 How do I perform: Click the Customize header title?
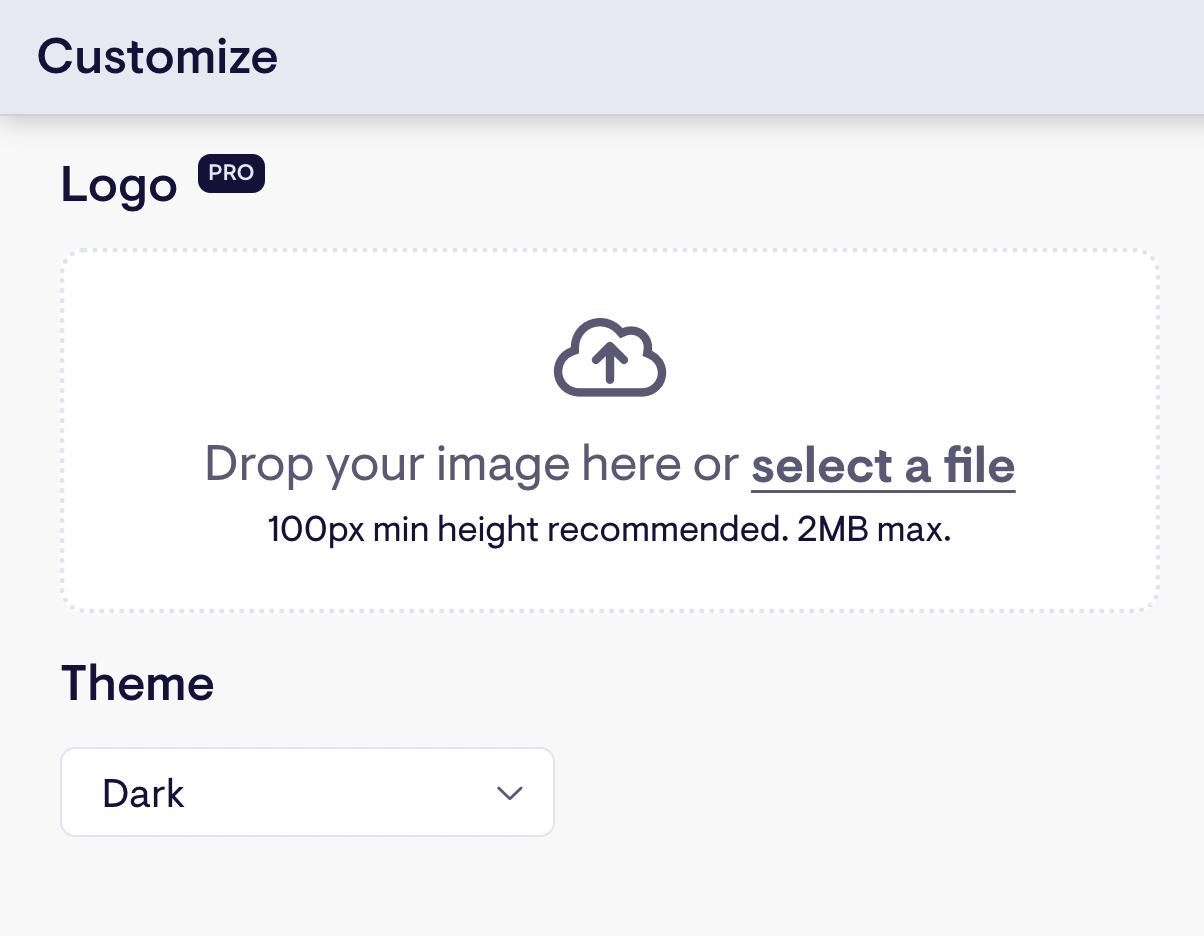[157, 57]
